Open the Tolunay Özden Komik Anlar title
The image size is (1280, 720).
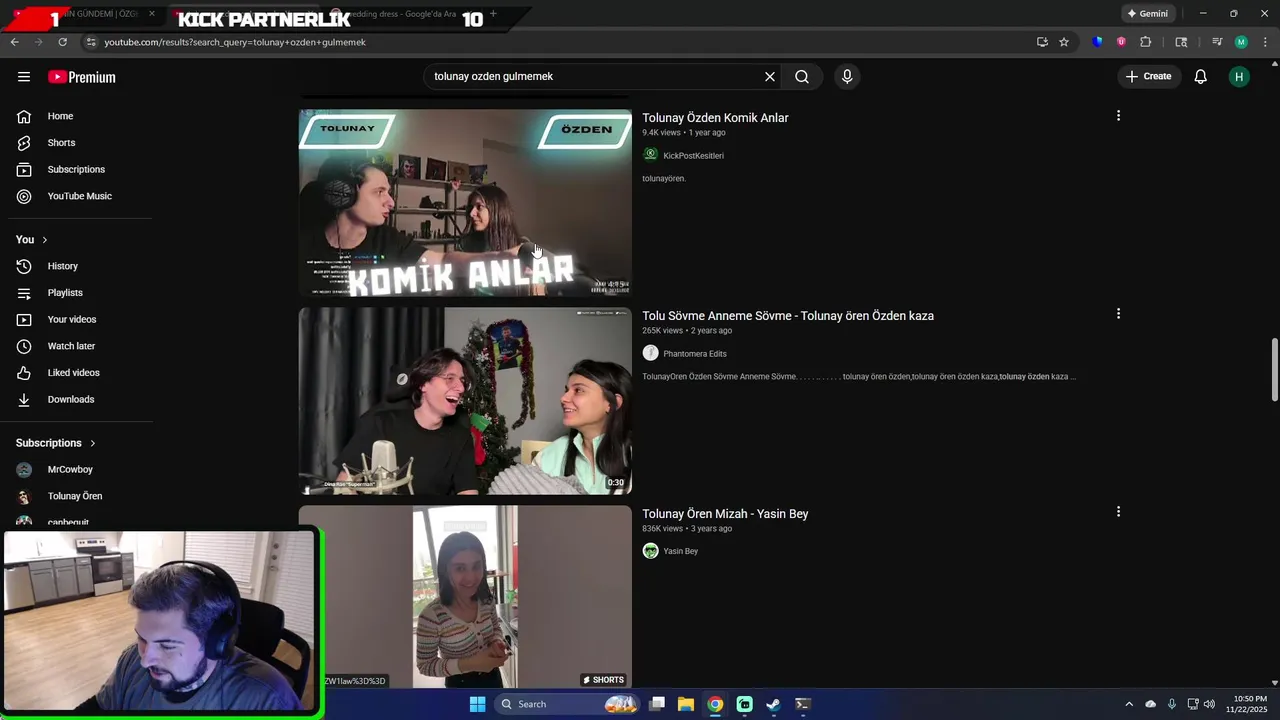pos(715,118)
